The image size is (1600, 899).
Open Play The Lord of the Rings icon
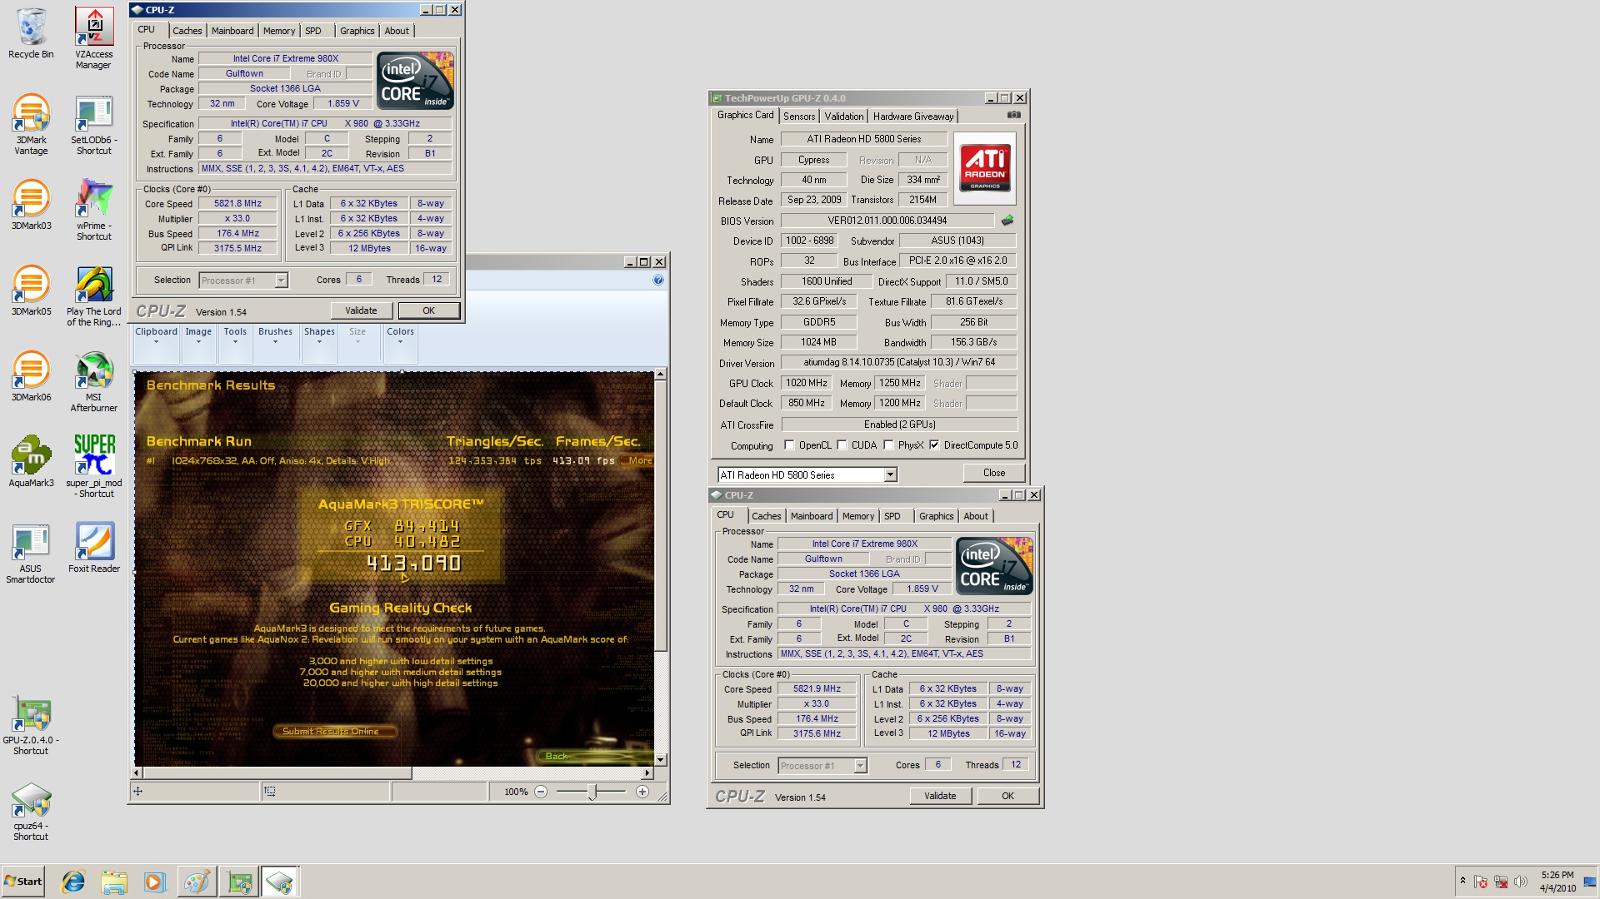[94, 296]
